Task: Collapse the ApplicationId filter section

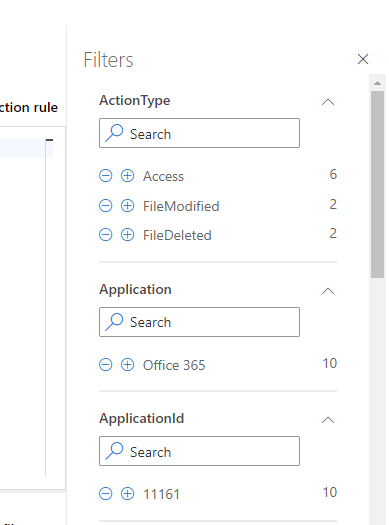Action: (x=328, y=420)
